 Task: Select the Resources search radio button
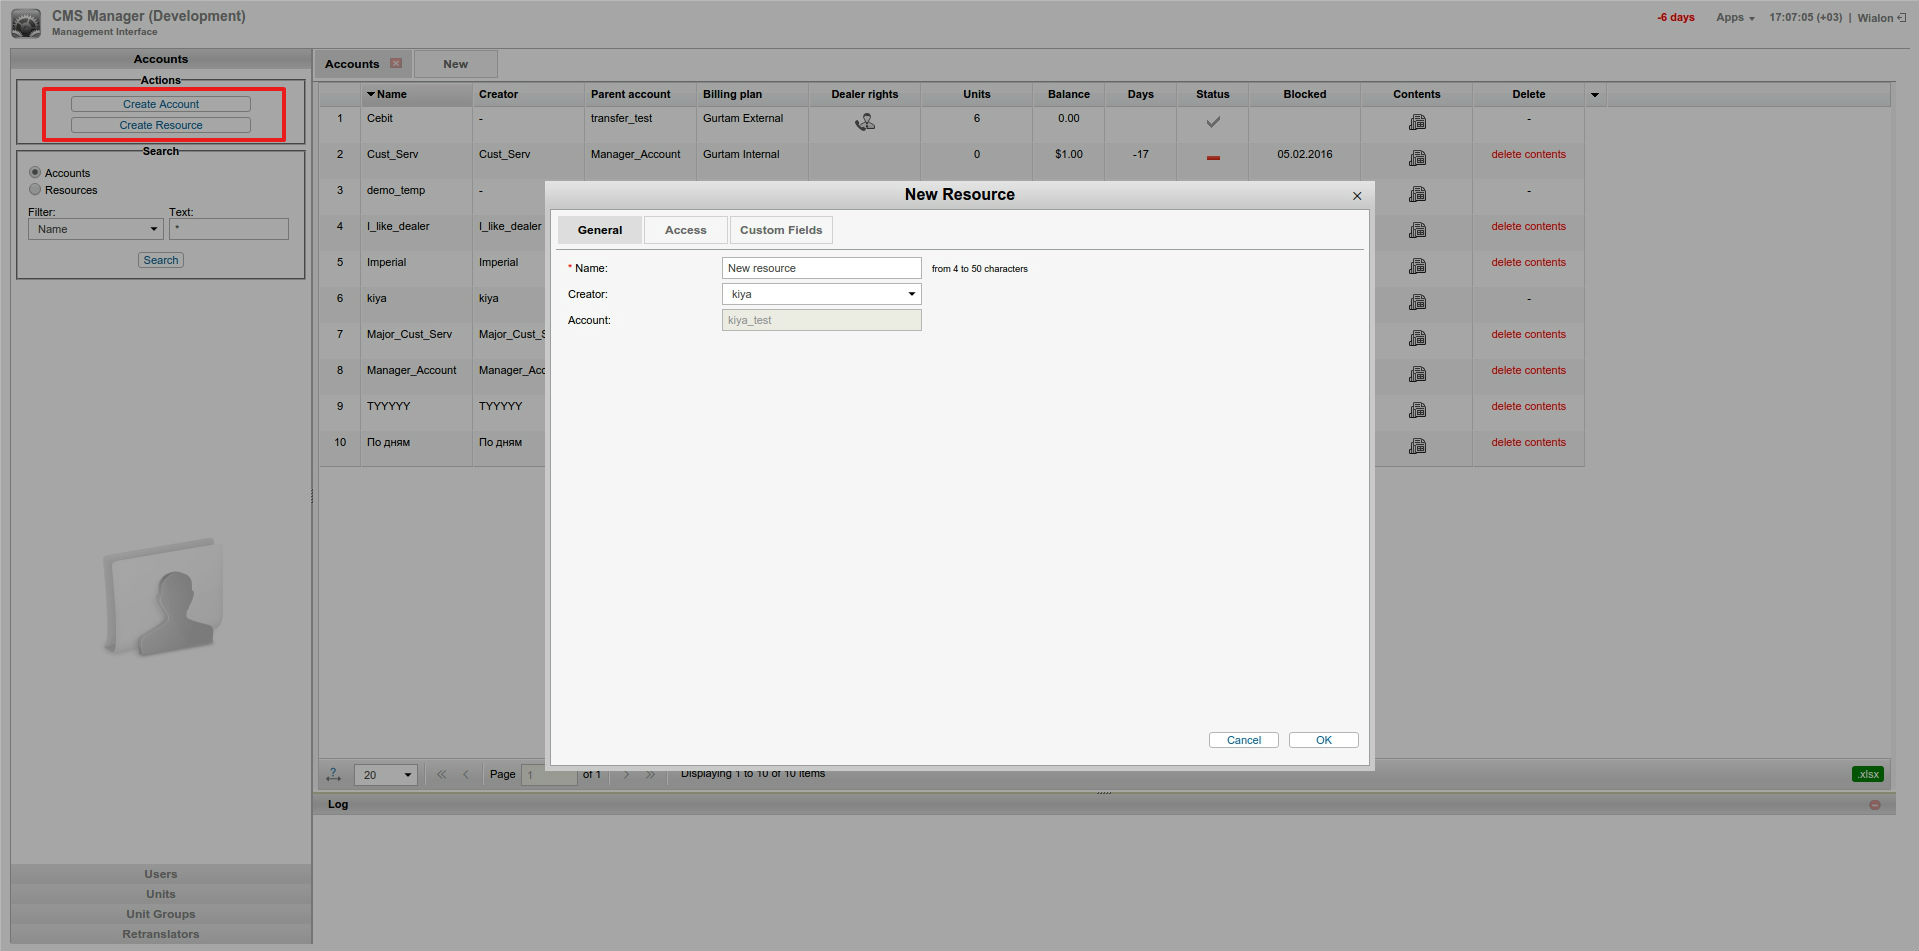click(x=35, y=189)
